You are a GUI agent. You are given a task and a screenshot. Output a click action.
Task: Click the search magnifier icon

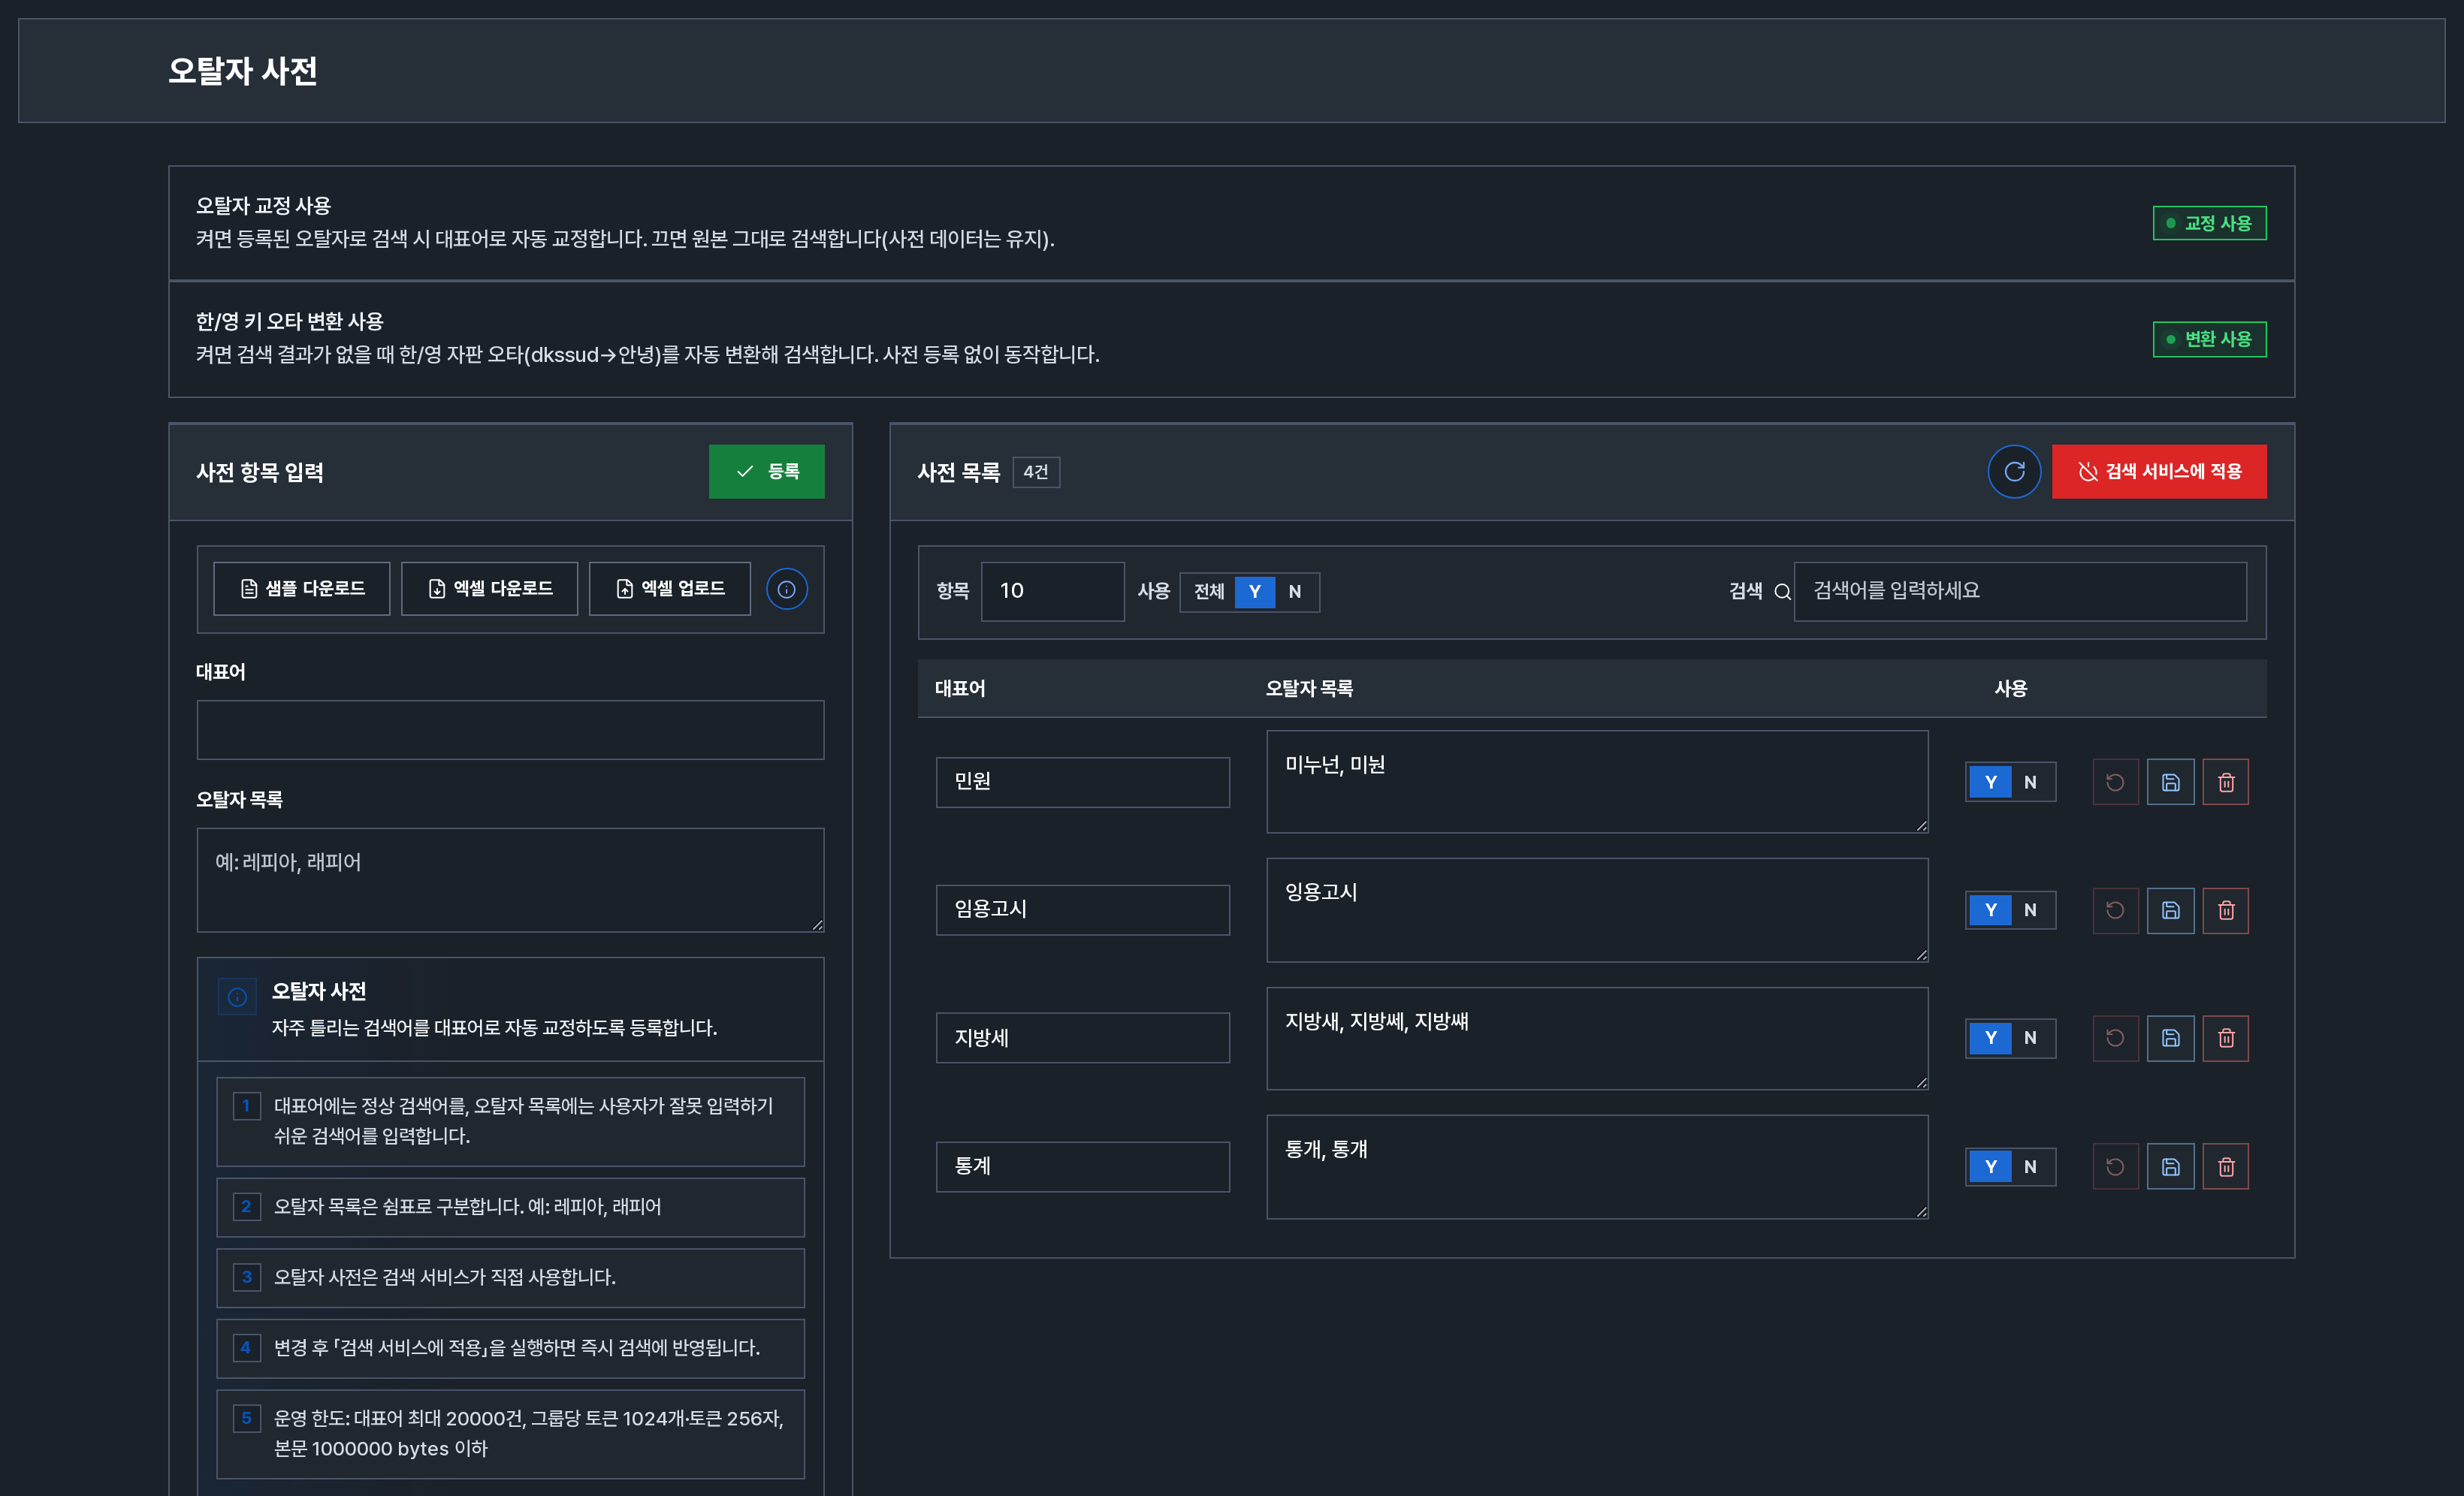pyautogui.click(x=1782, y=591)
